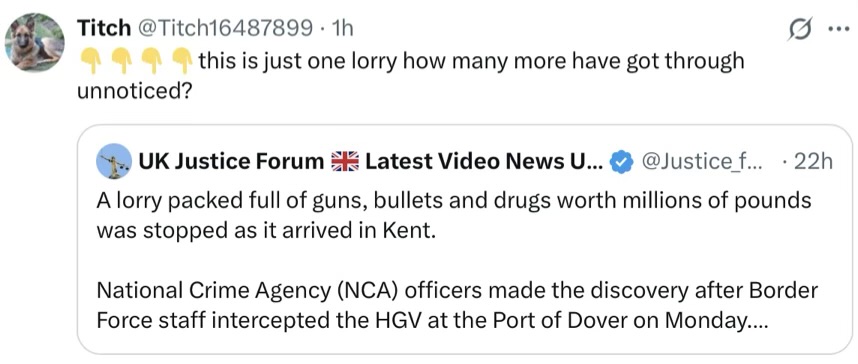Click the word 'unnoticed?' in the post
This screenshot has height=364, width=858.
pyautogui.click(x=134, y=90)
